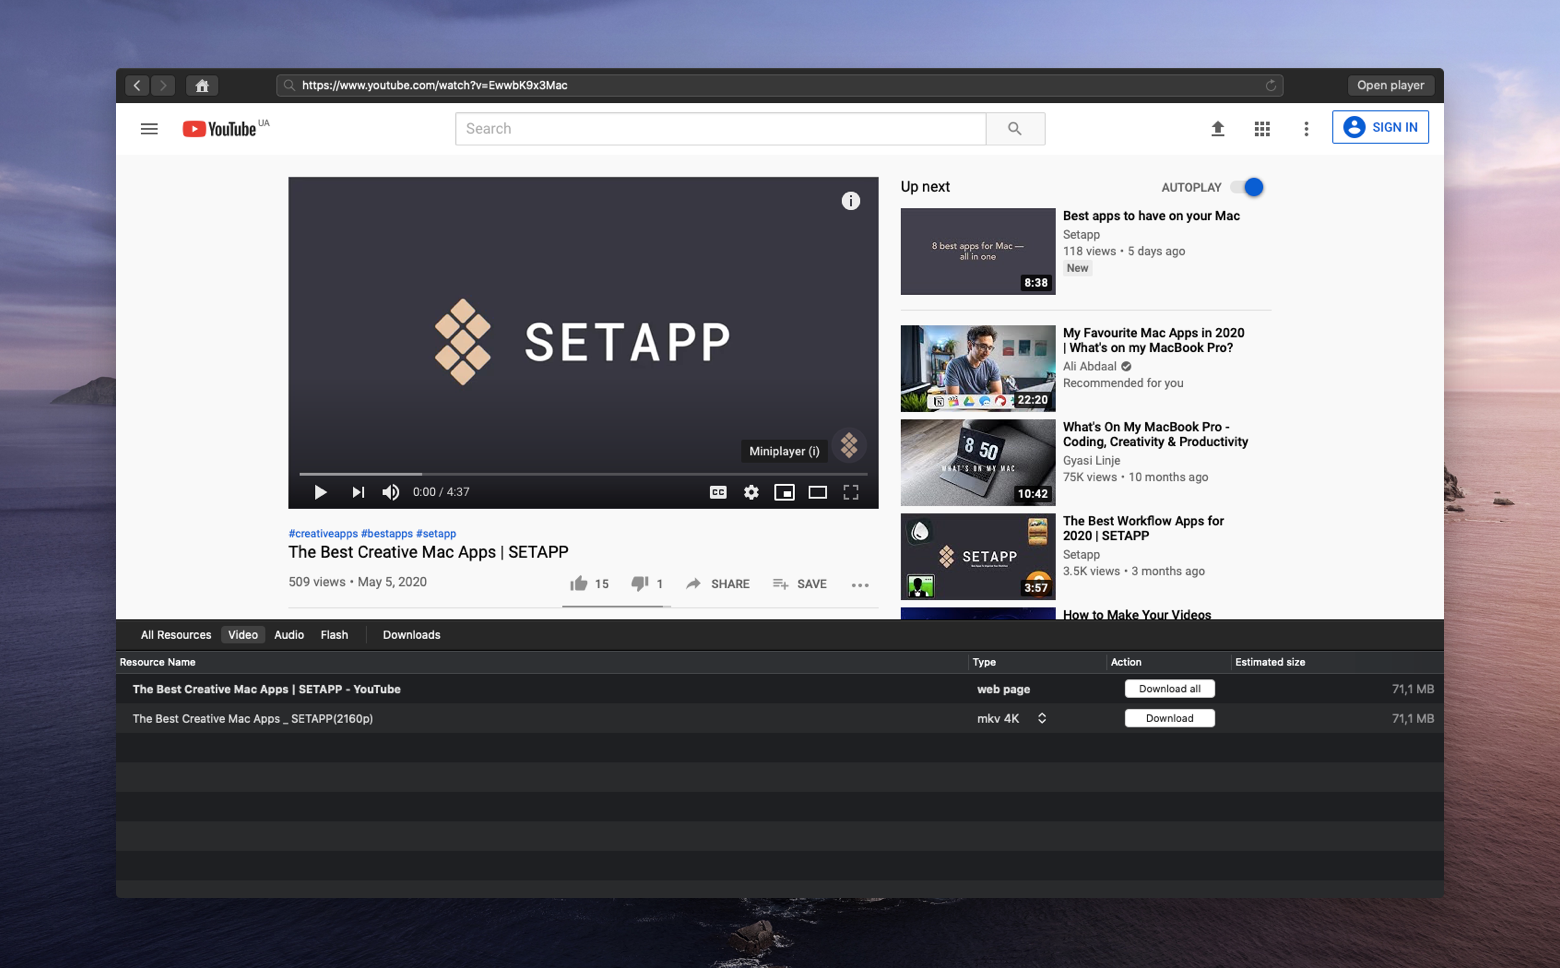Reload page with the refresh icon

[x=1271, y=86]
